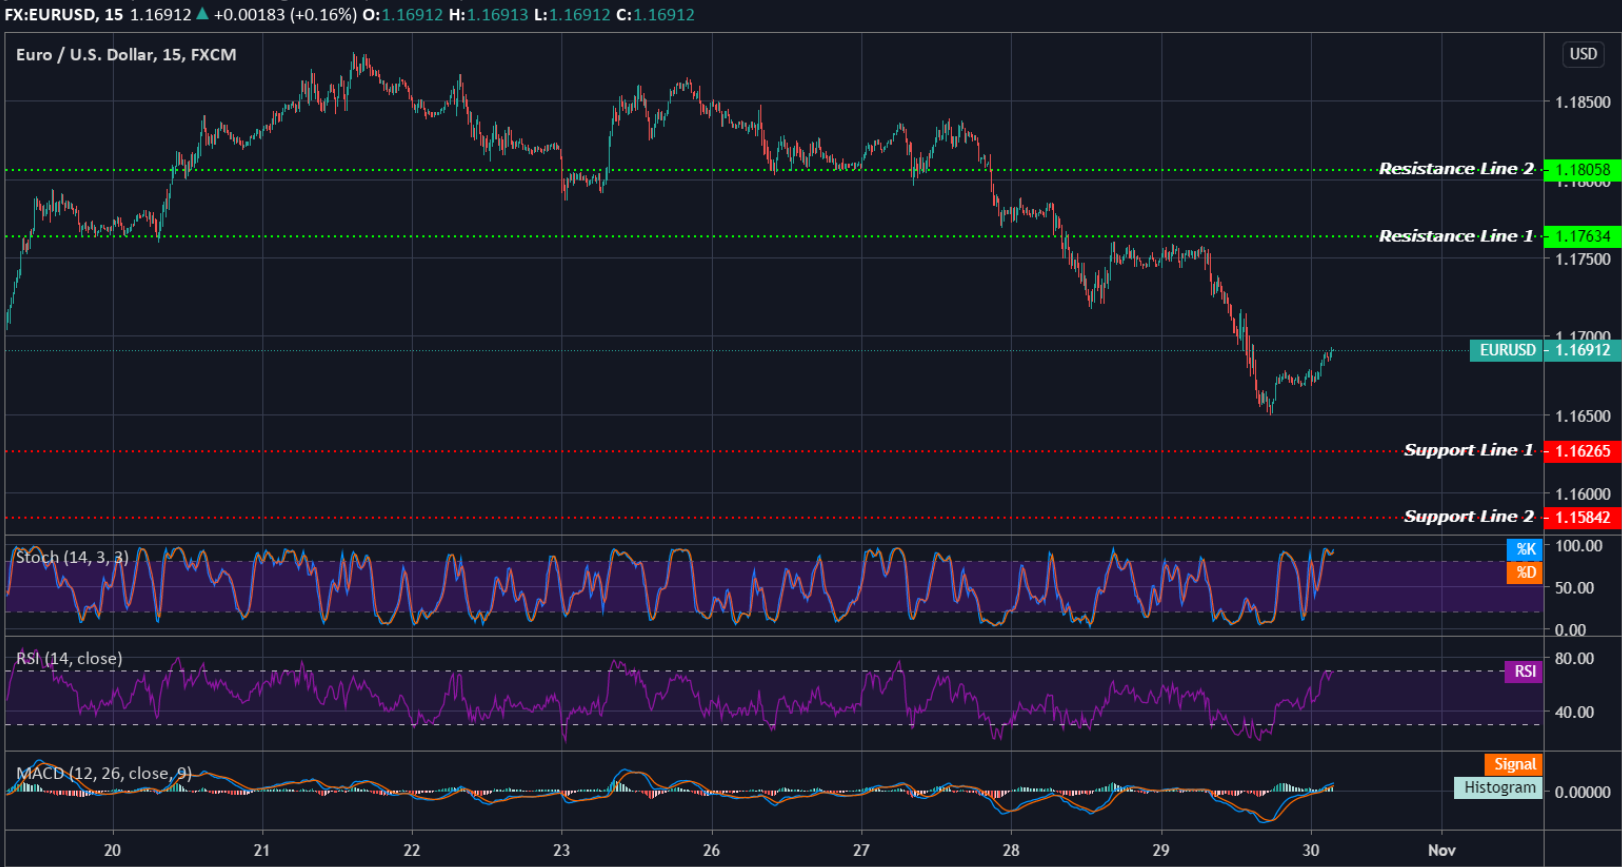The height and width of the screenshot is (867, 1622).
Task: Click date 30 on time axis
Action: (x=1311, y=850)
